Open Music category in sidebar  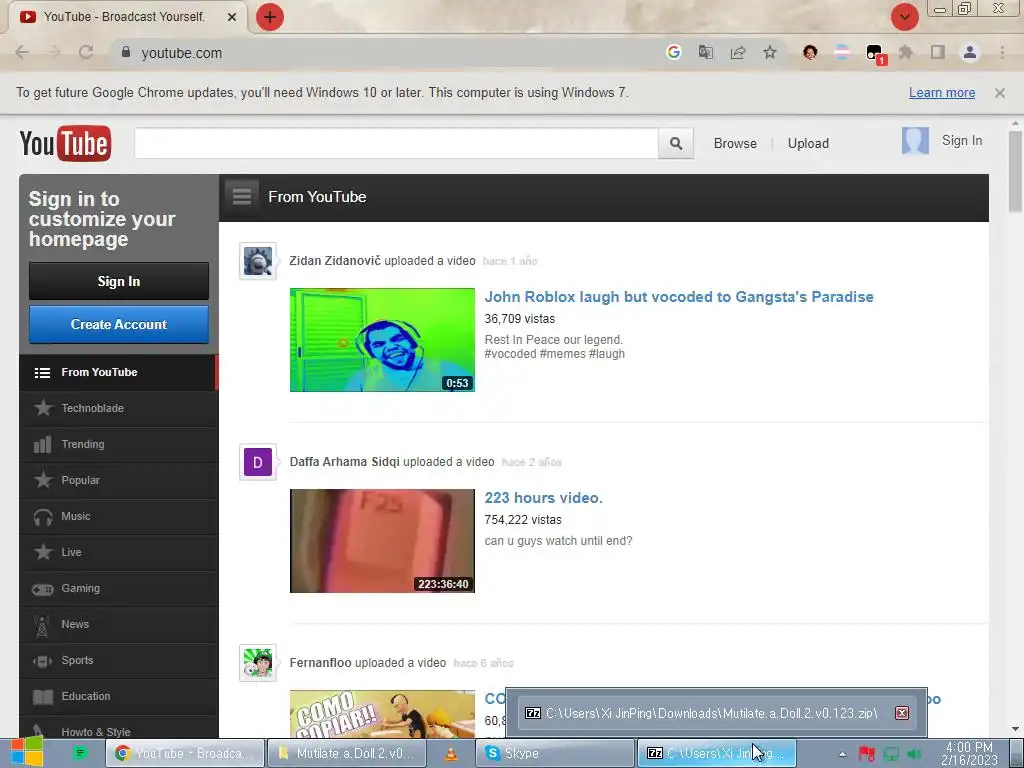click(x=118, y=516)
